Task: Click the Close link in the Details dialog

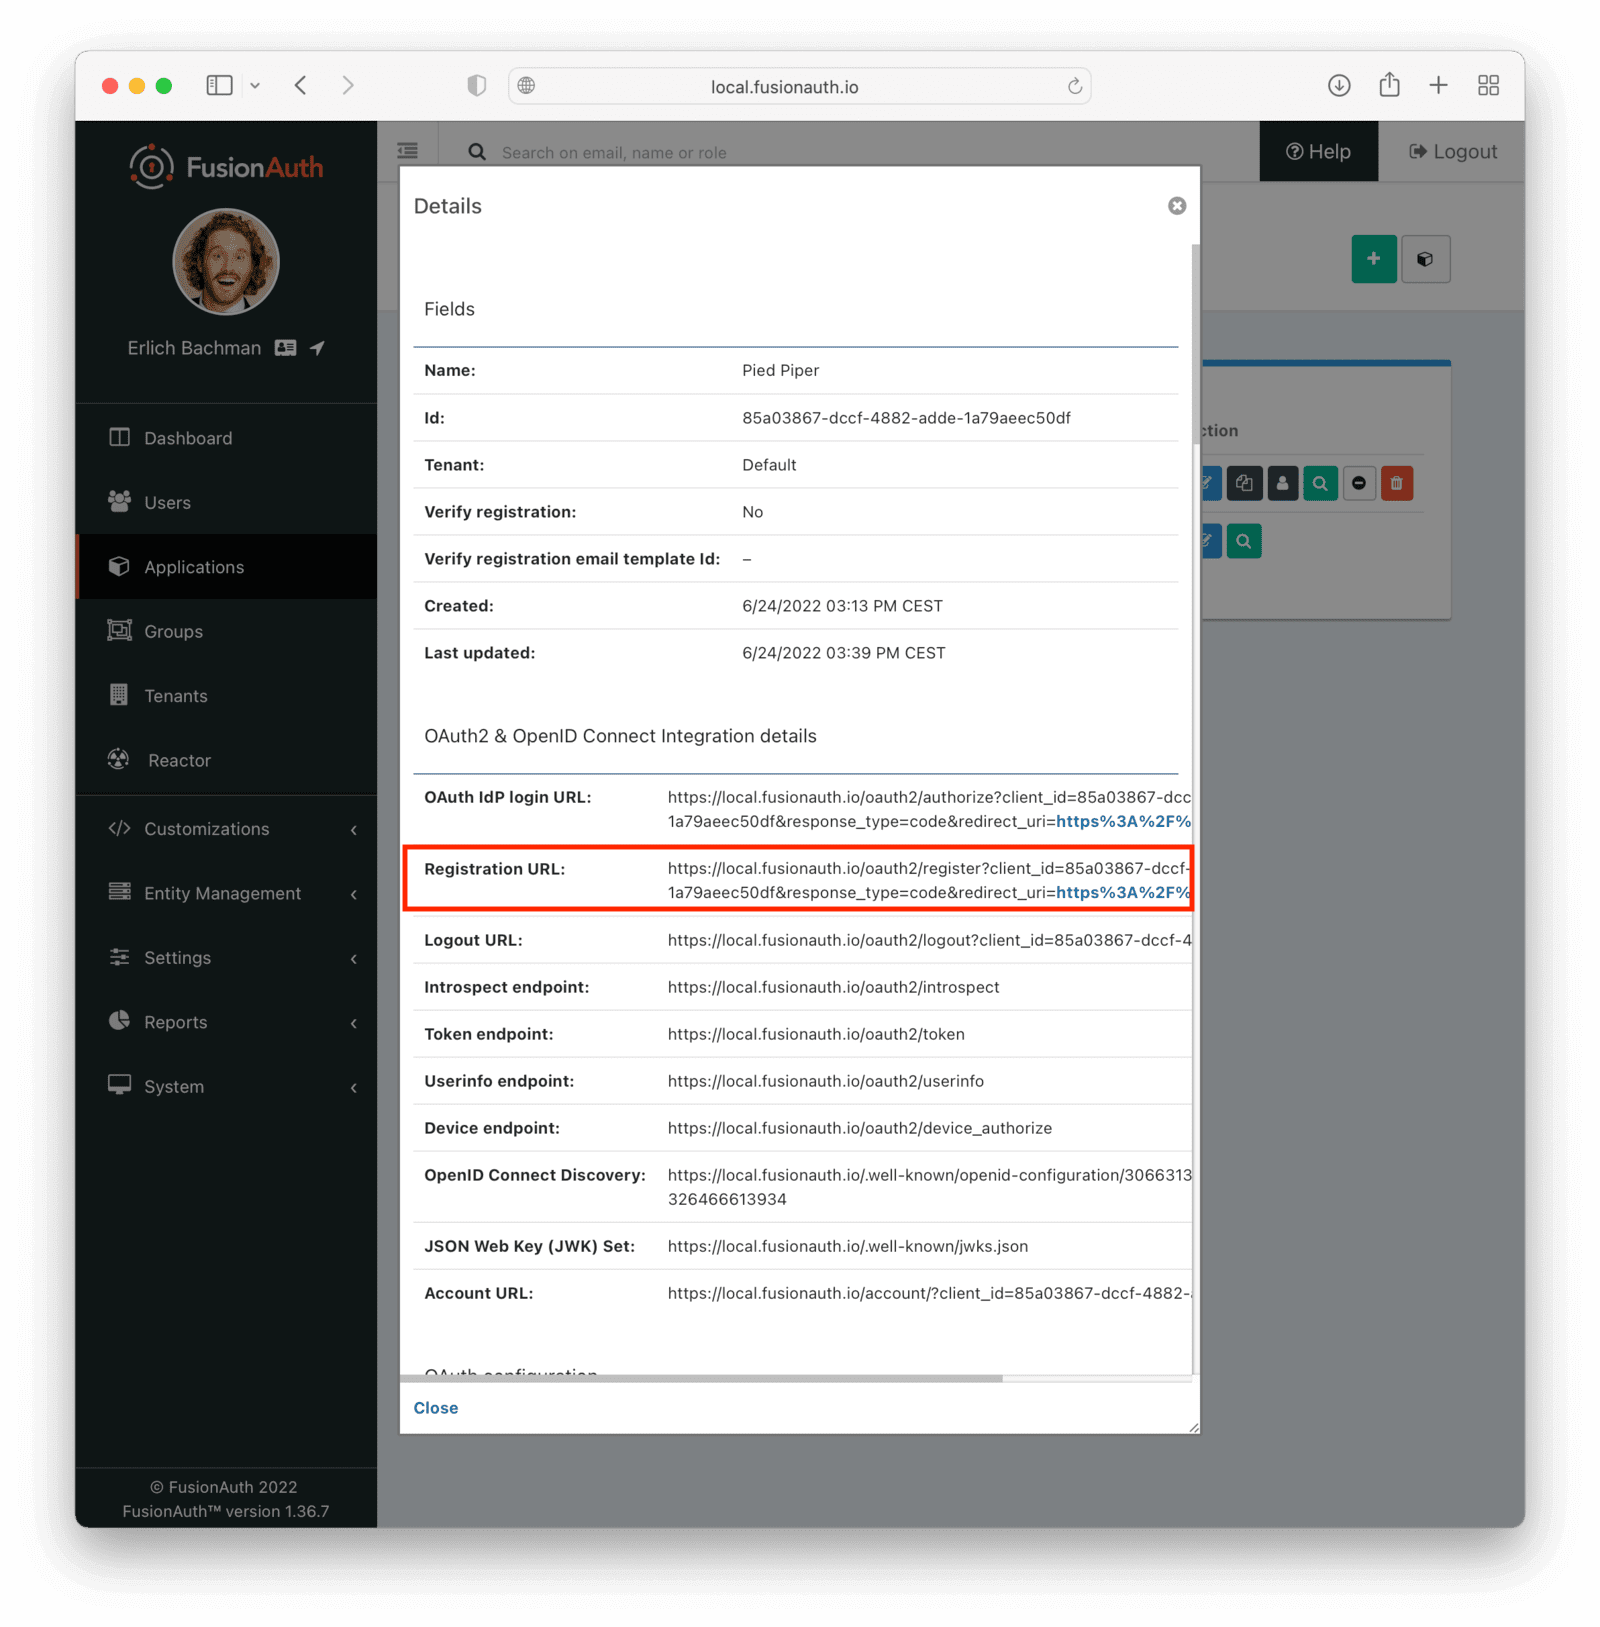Action: pyautogui.click(x=435, y=1407)
